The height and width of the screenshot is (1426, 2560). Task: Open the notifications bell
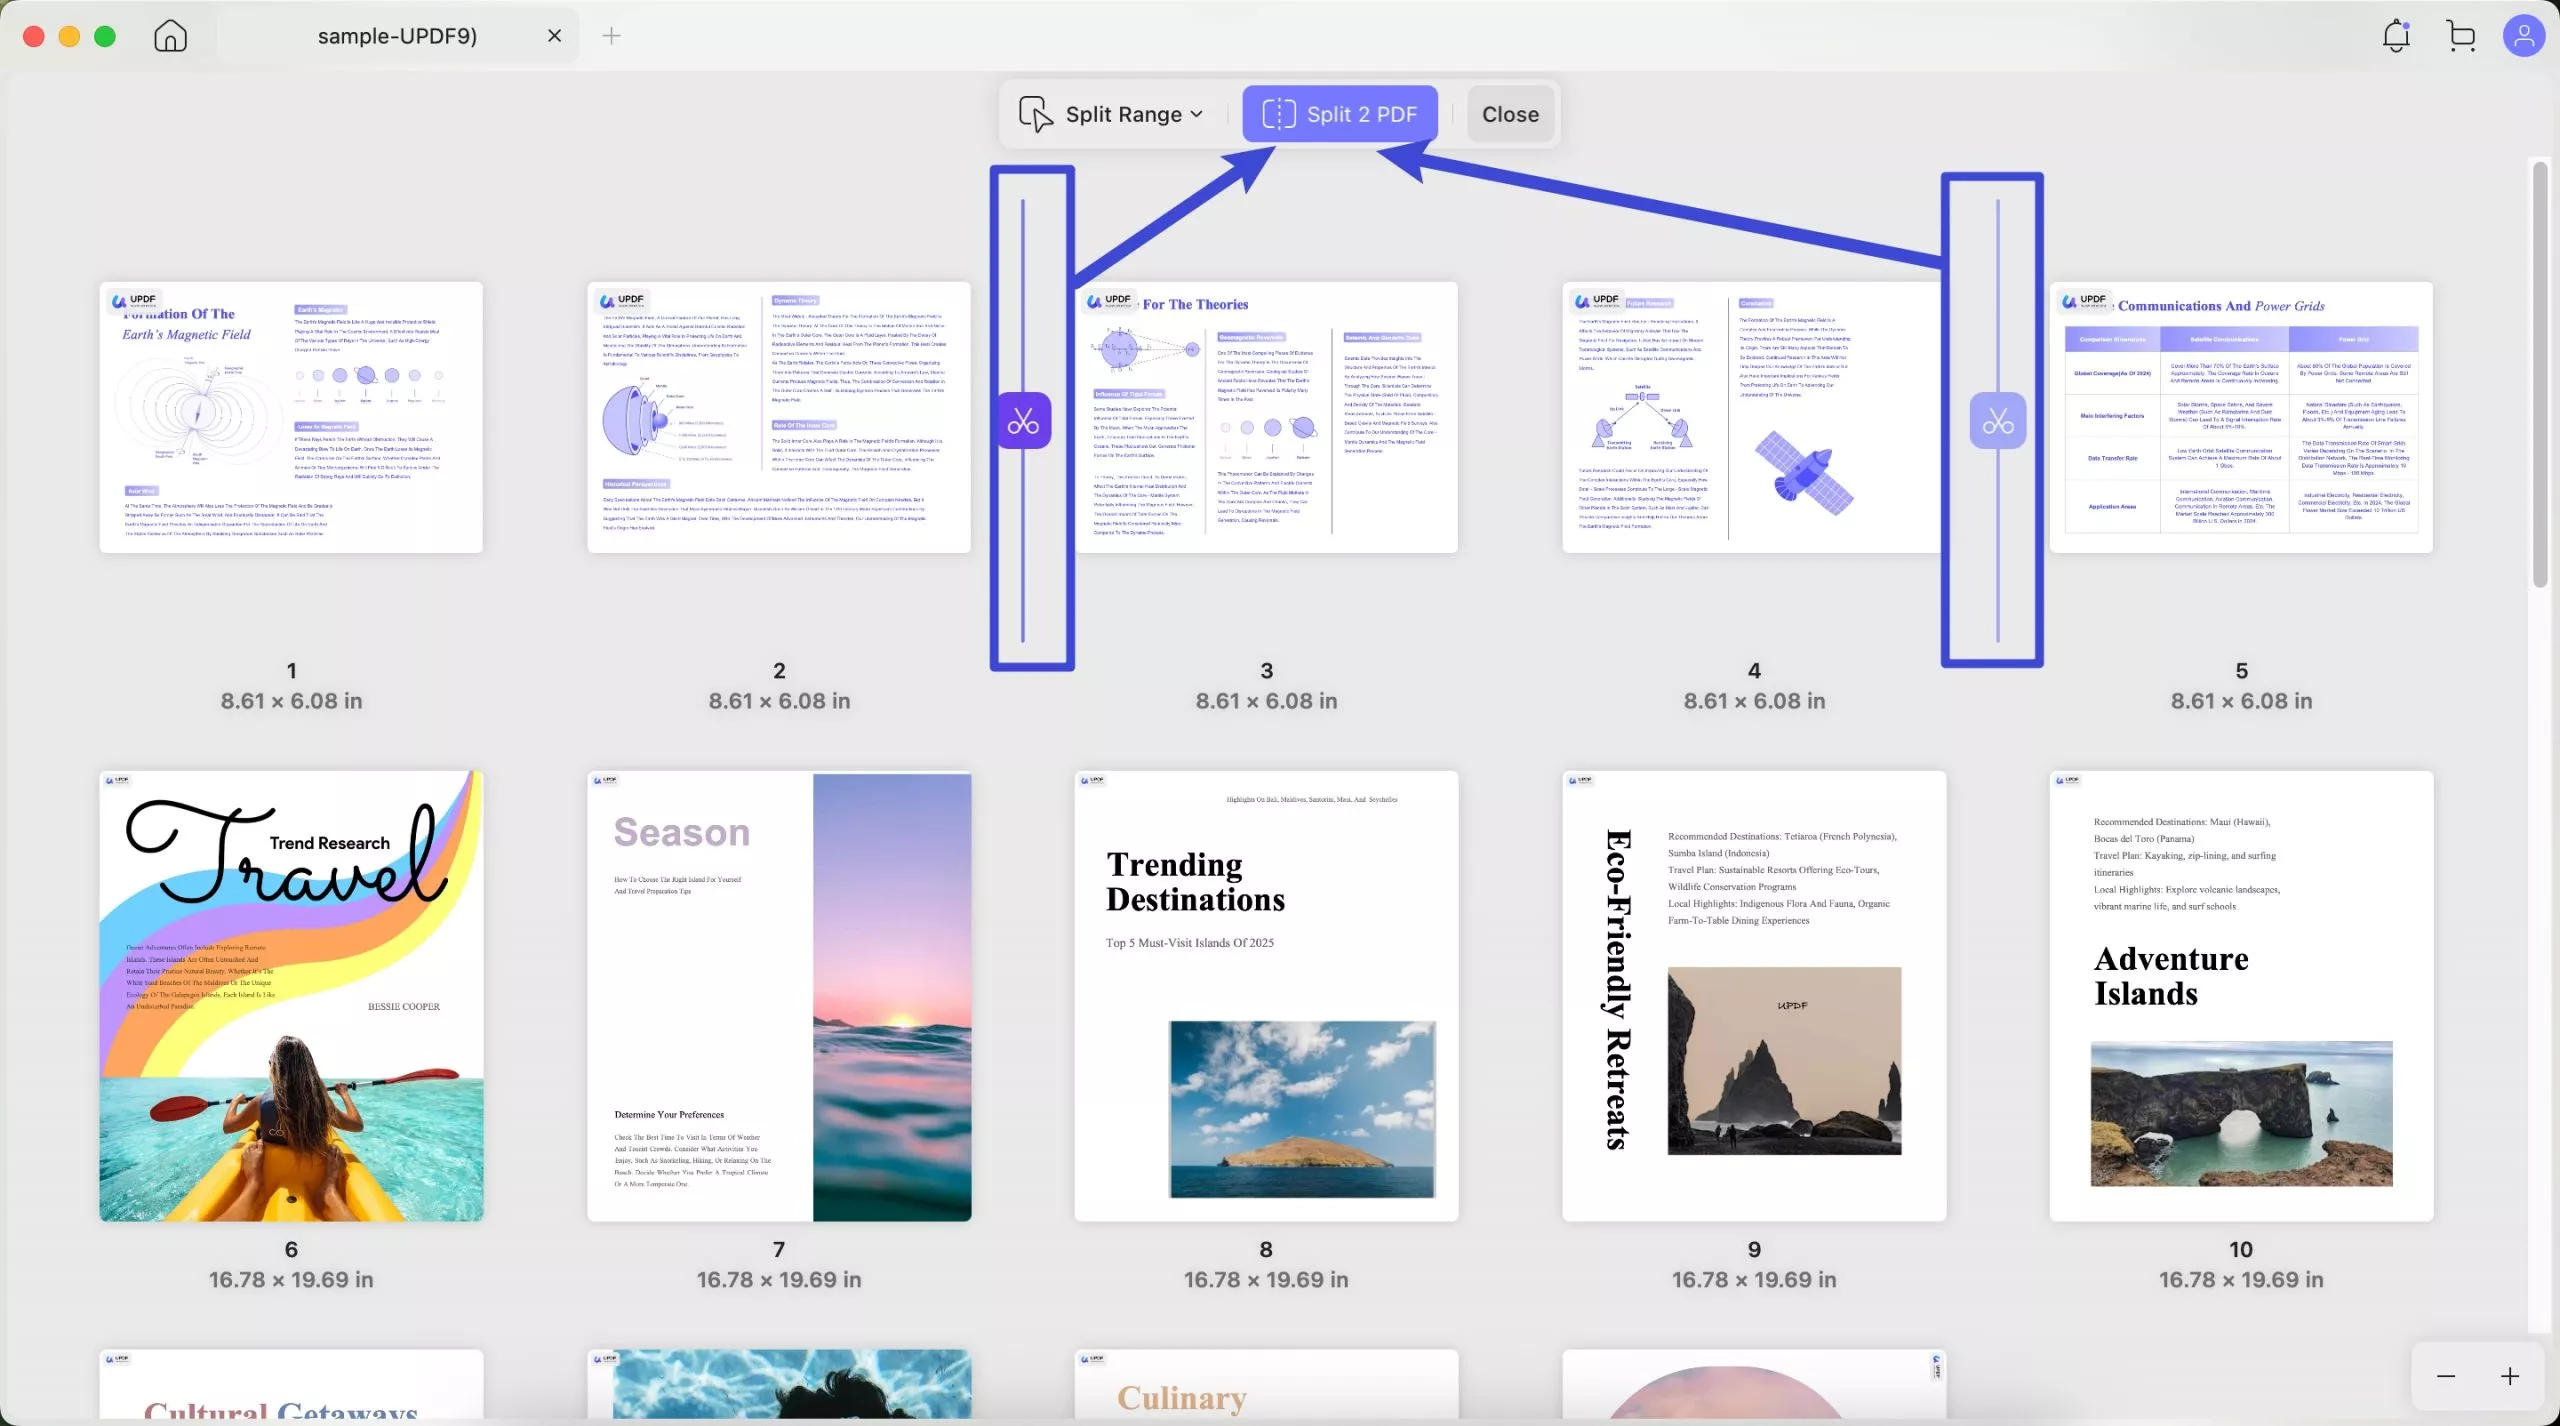[x=2396, y=36]
